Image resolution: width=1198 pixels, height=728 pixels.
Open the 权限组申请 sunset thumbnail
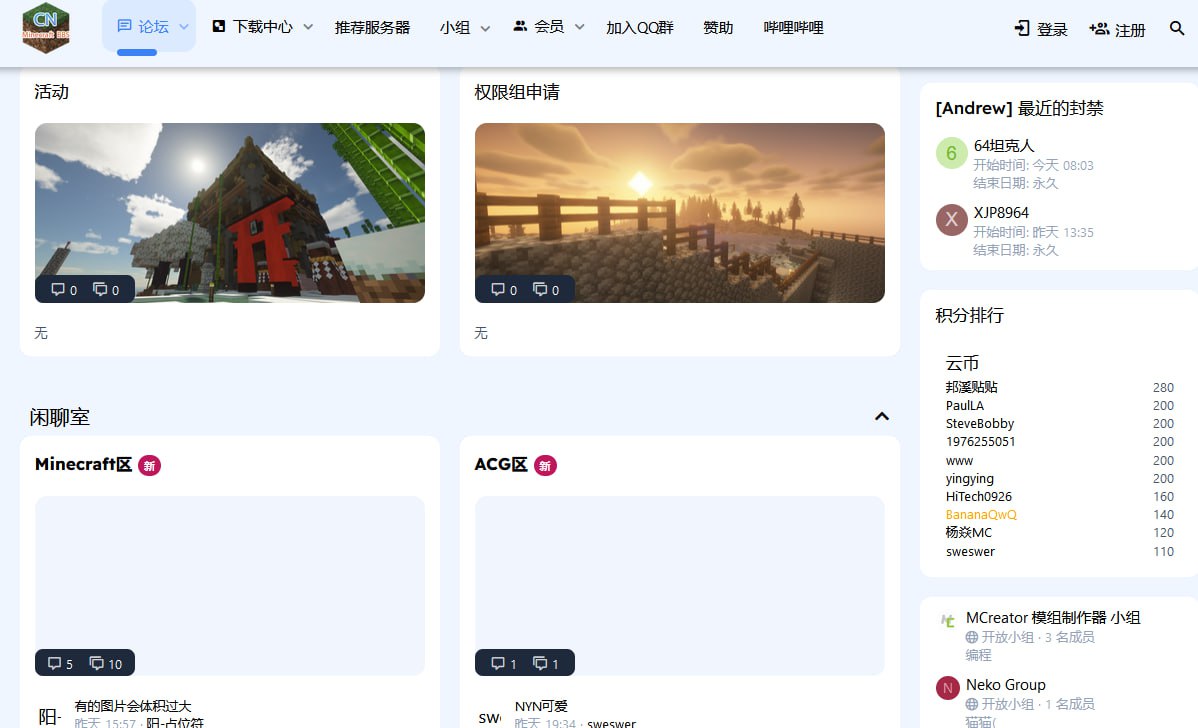[x=680, y=213]
